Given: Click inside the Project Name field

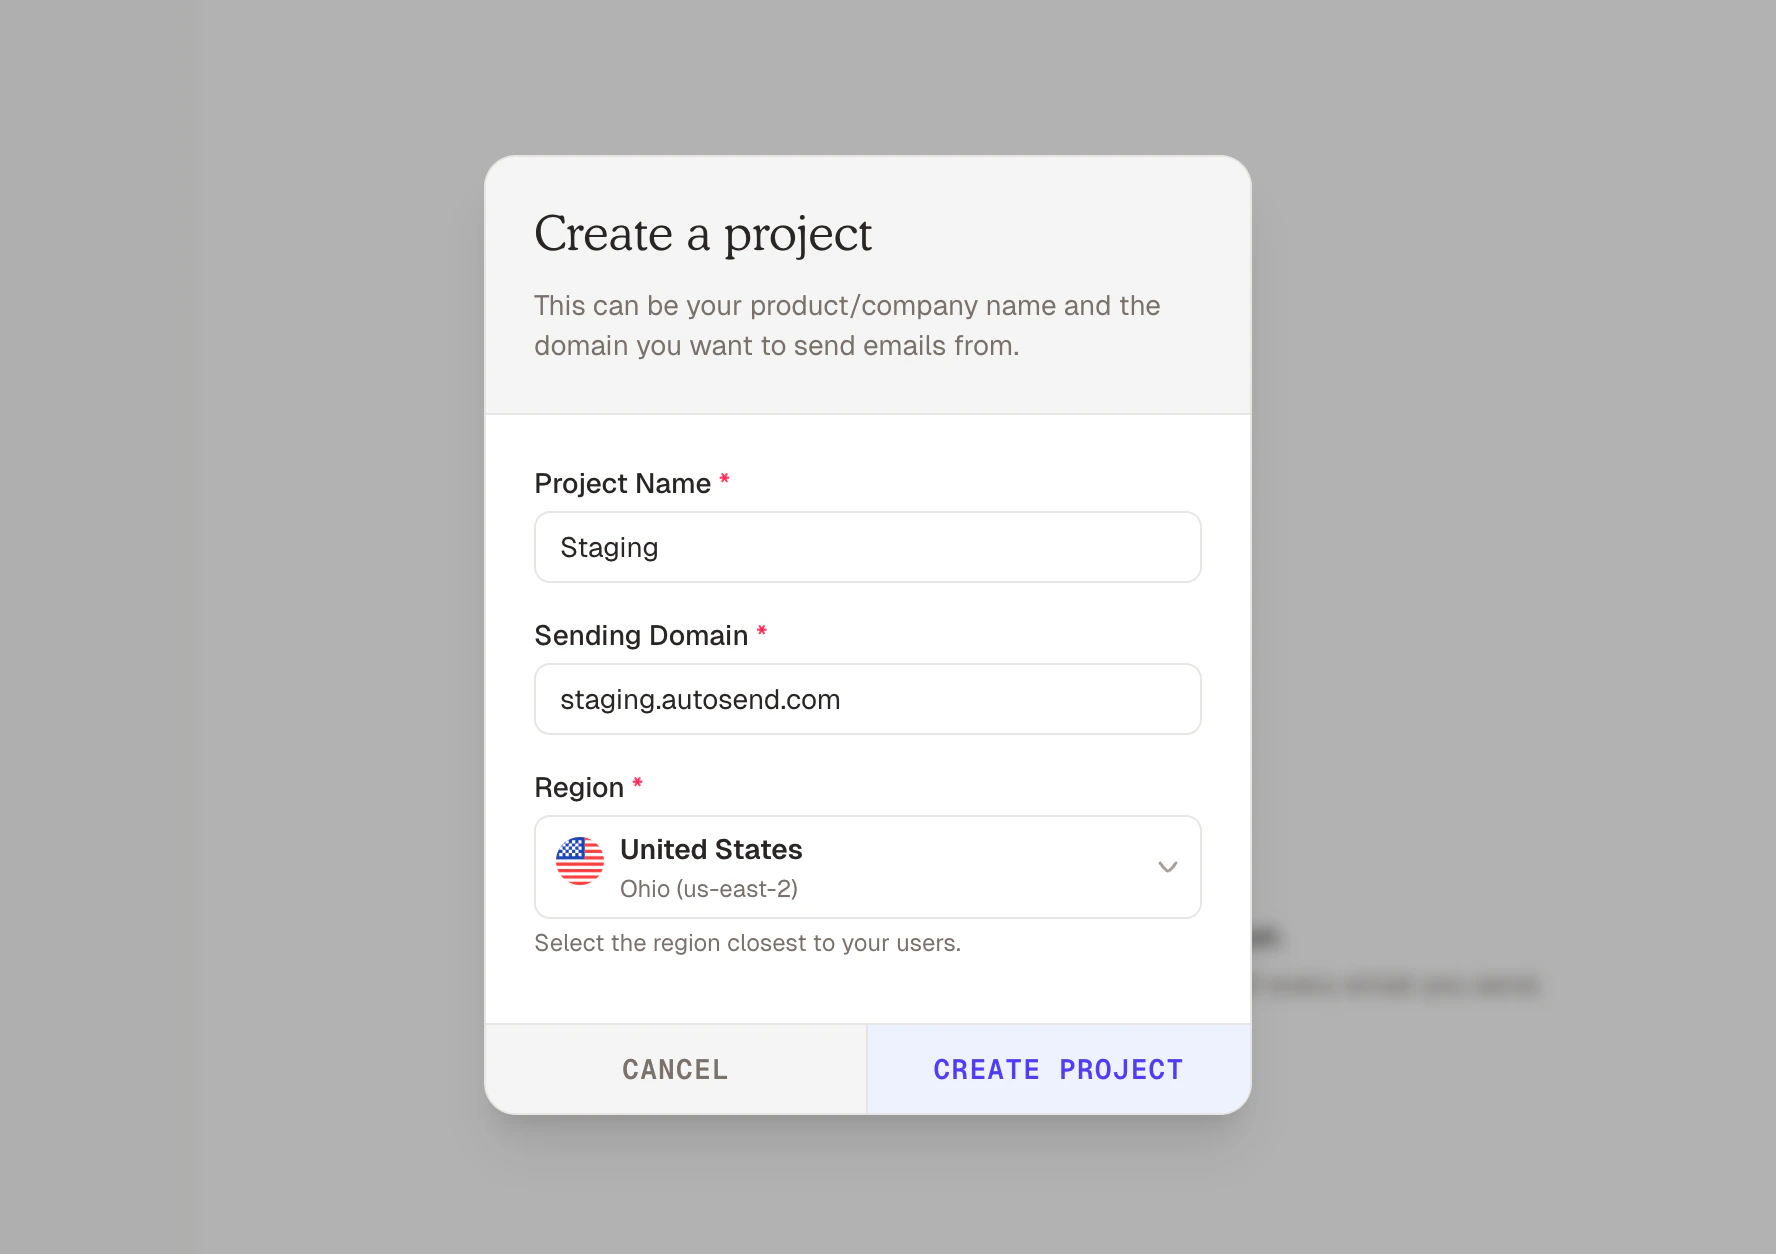Looking at the screenshot, I should (x=866, y=547).
